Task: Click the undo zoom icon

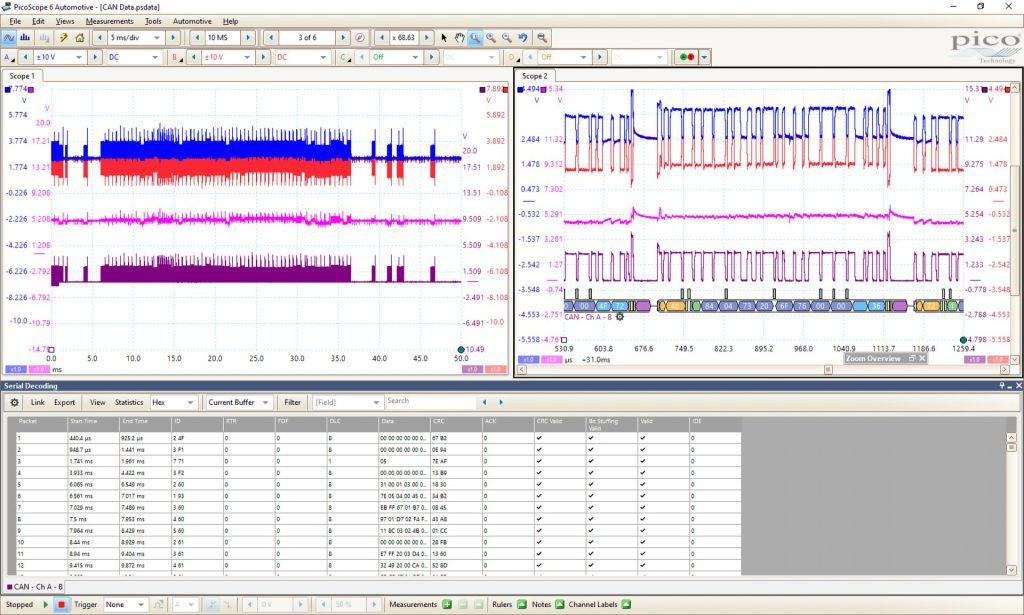Action: [x=522, y=38]
